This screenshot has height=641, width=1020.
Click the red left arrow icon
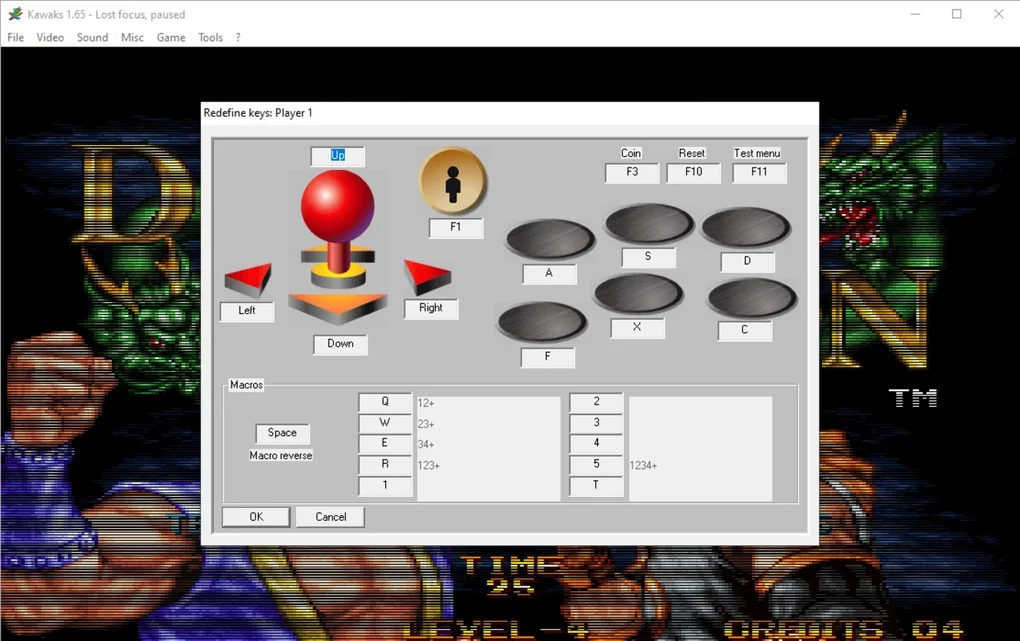(248, 280)
